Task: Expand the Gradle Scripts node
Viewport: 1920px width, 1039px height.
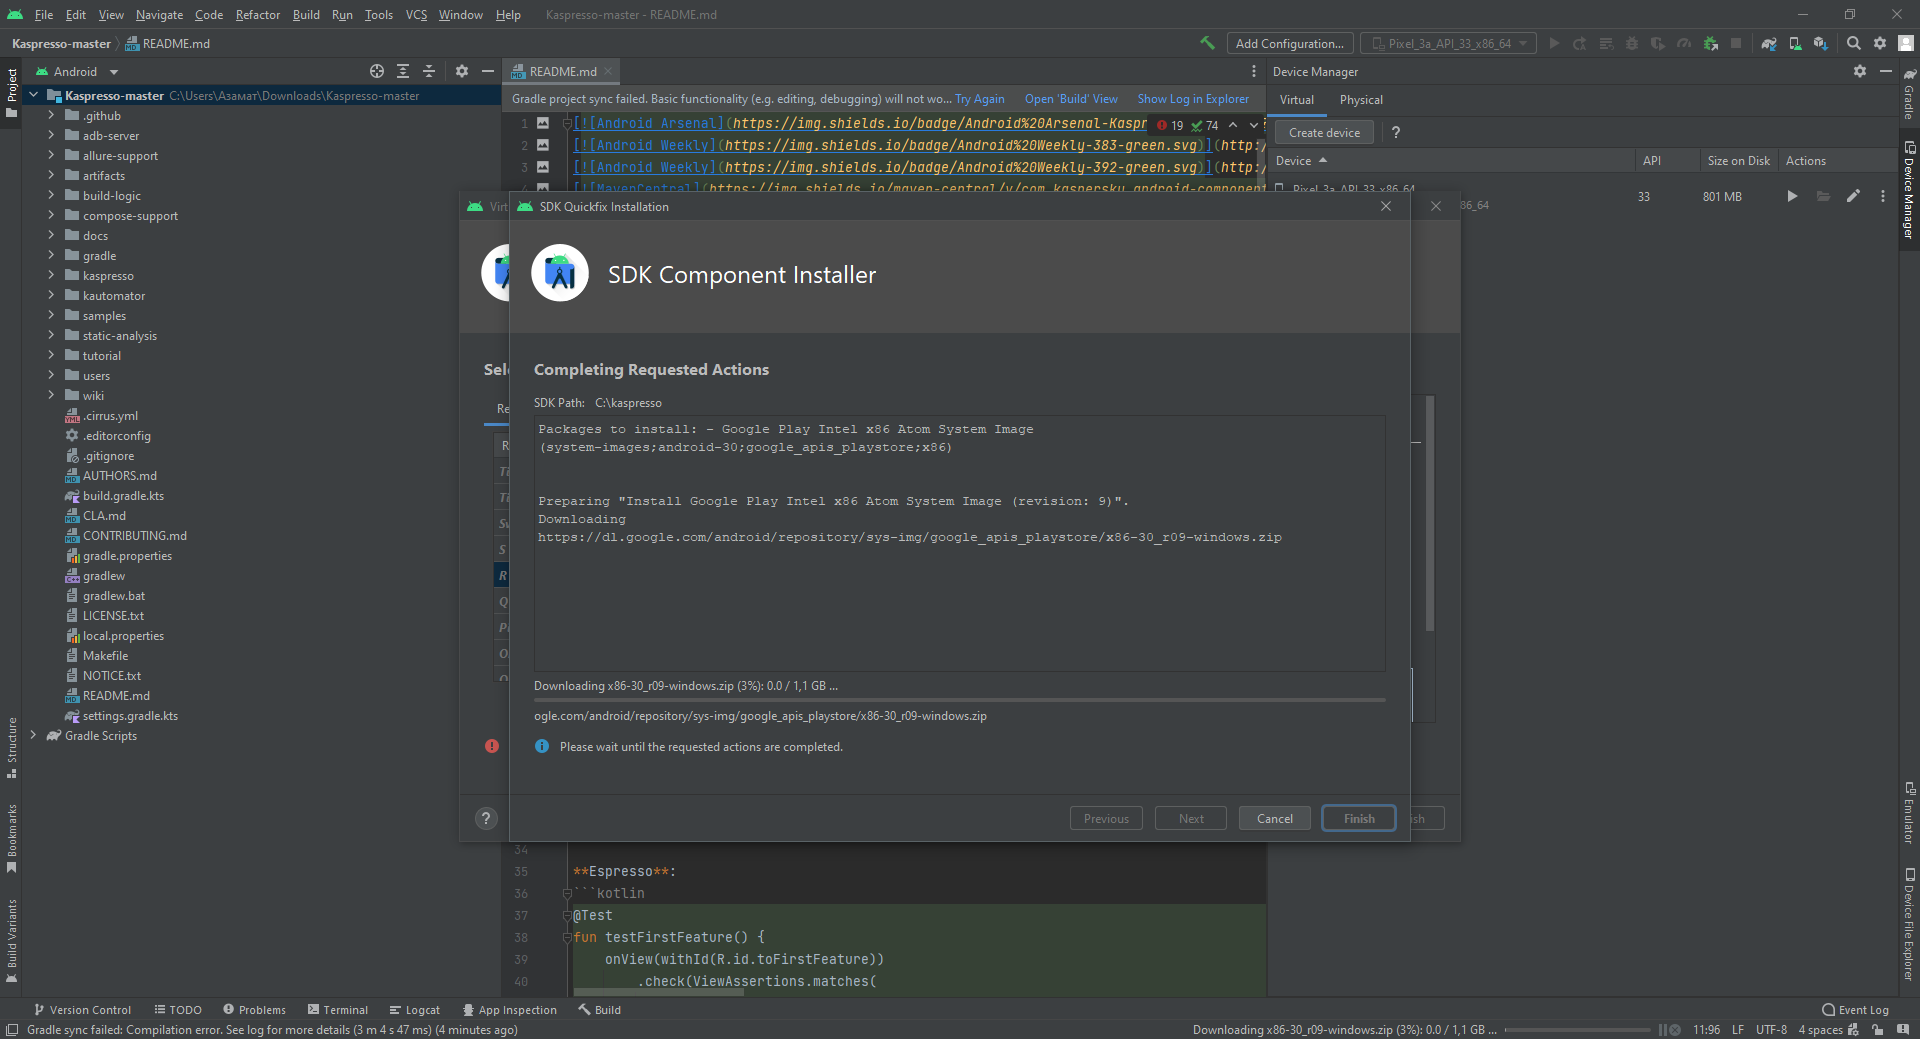Action: pos(34,735)
